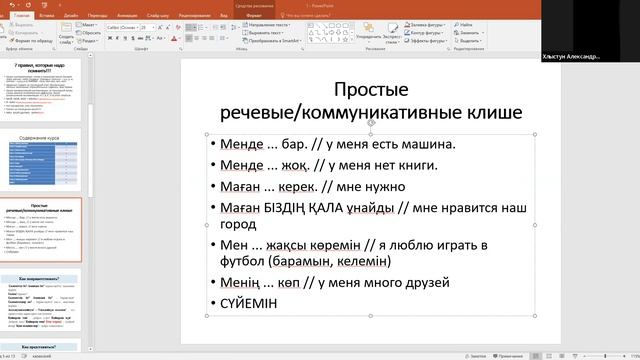
Task: Expand the shapes gallery with More arrow
Action: point(352,40)
